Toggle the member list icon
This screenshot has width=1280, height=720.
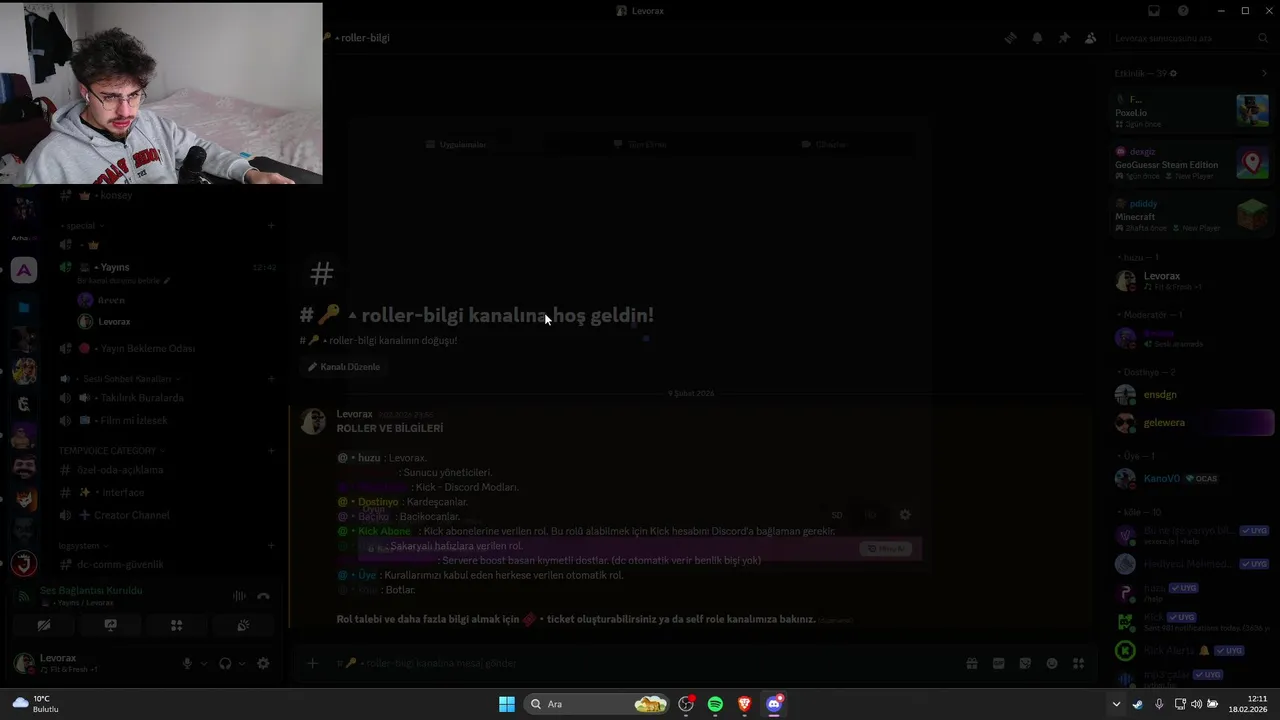tap(1090, 38)
